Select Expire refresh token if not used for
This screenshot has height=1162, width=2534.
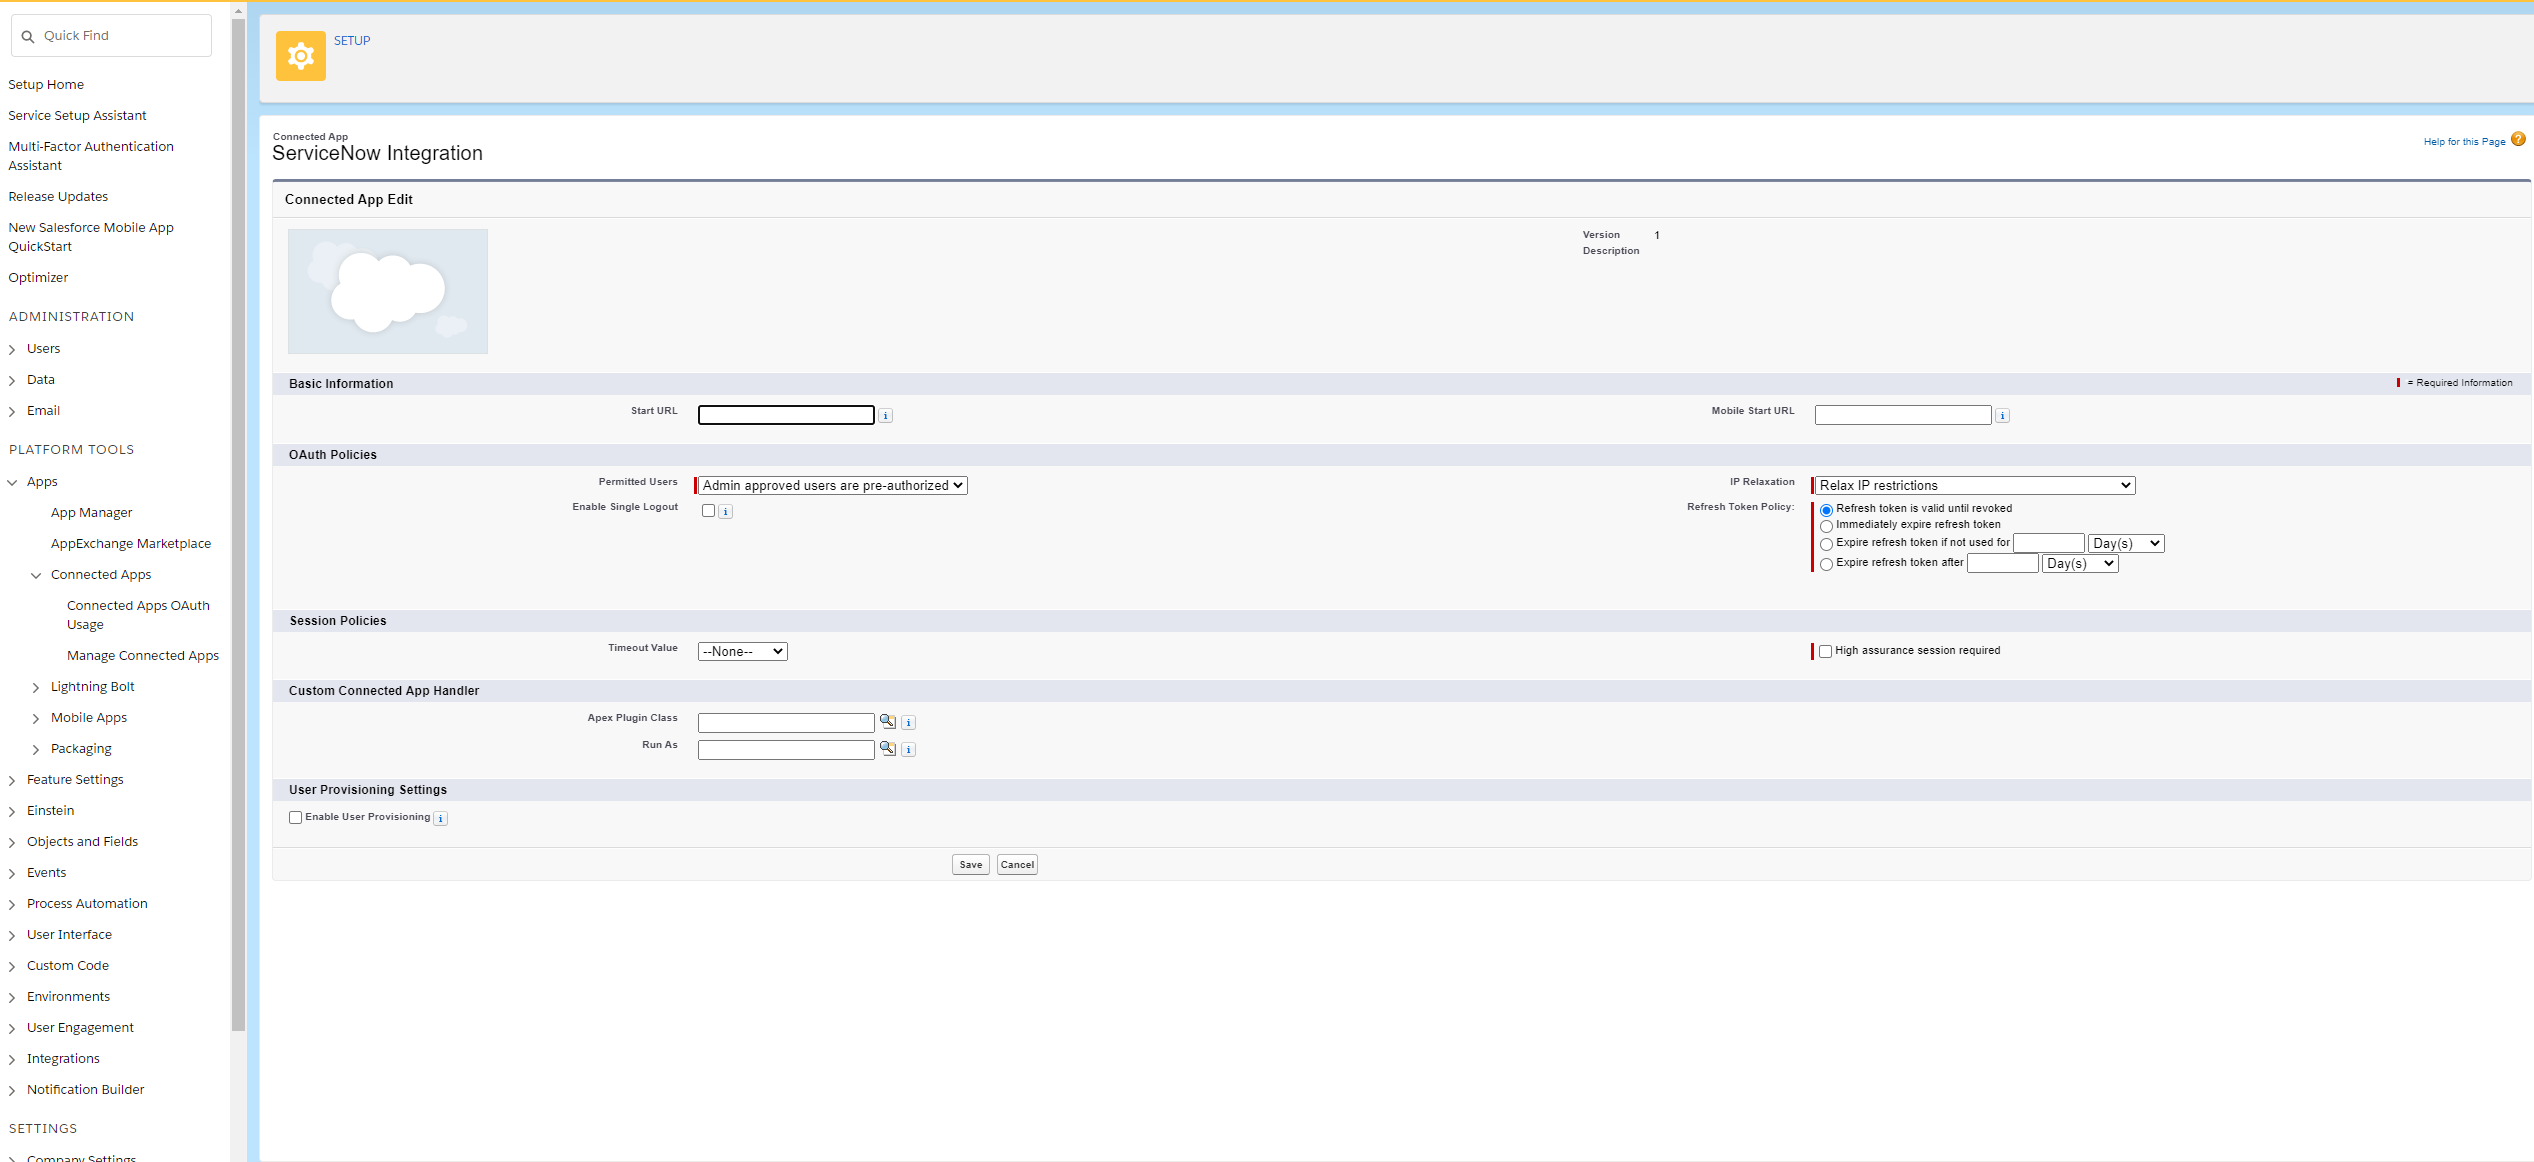[1827, 545]
